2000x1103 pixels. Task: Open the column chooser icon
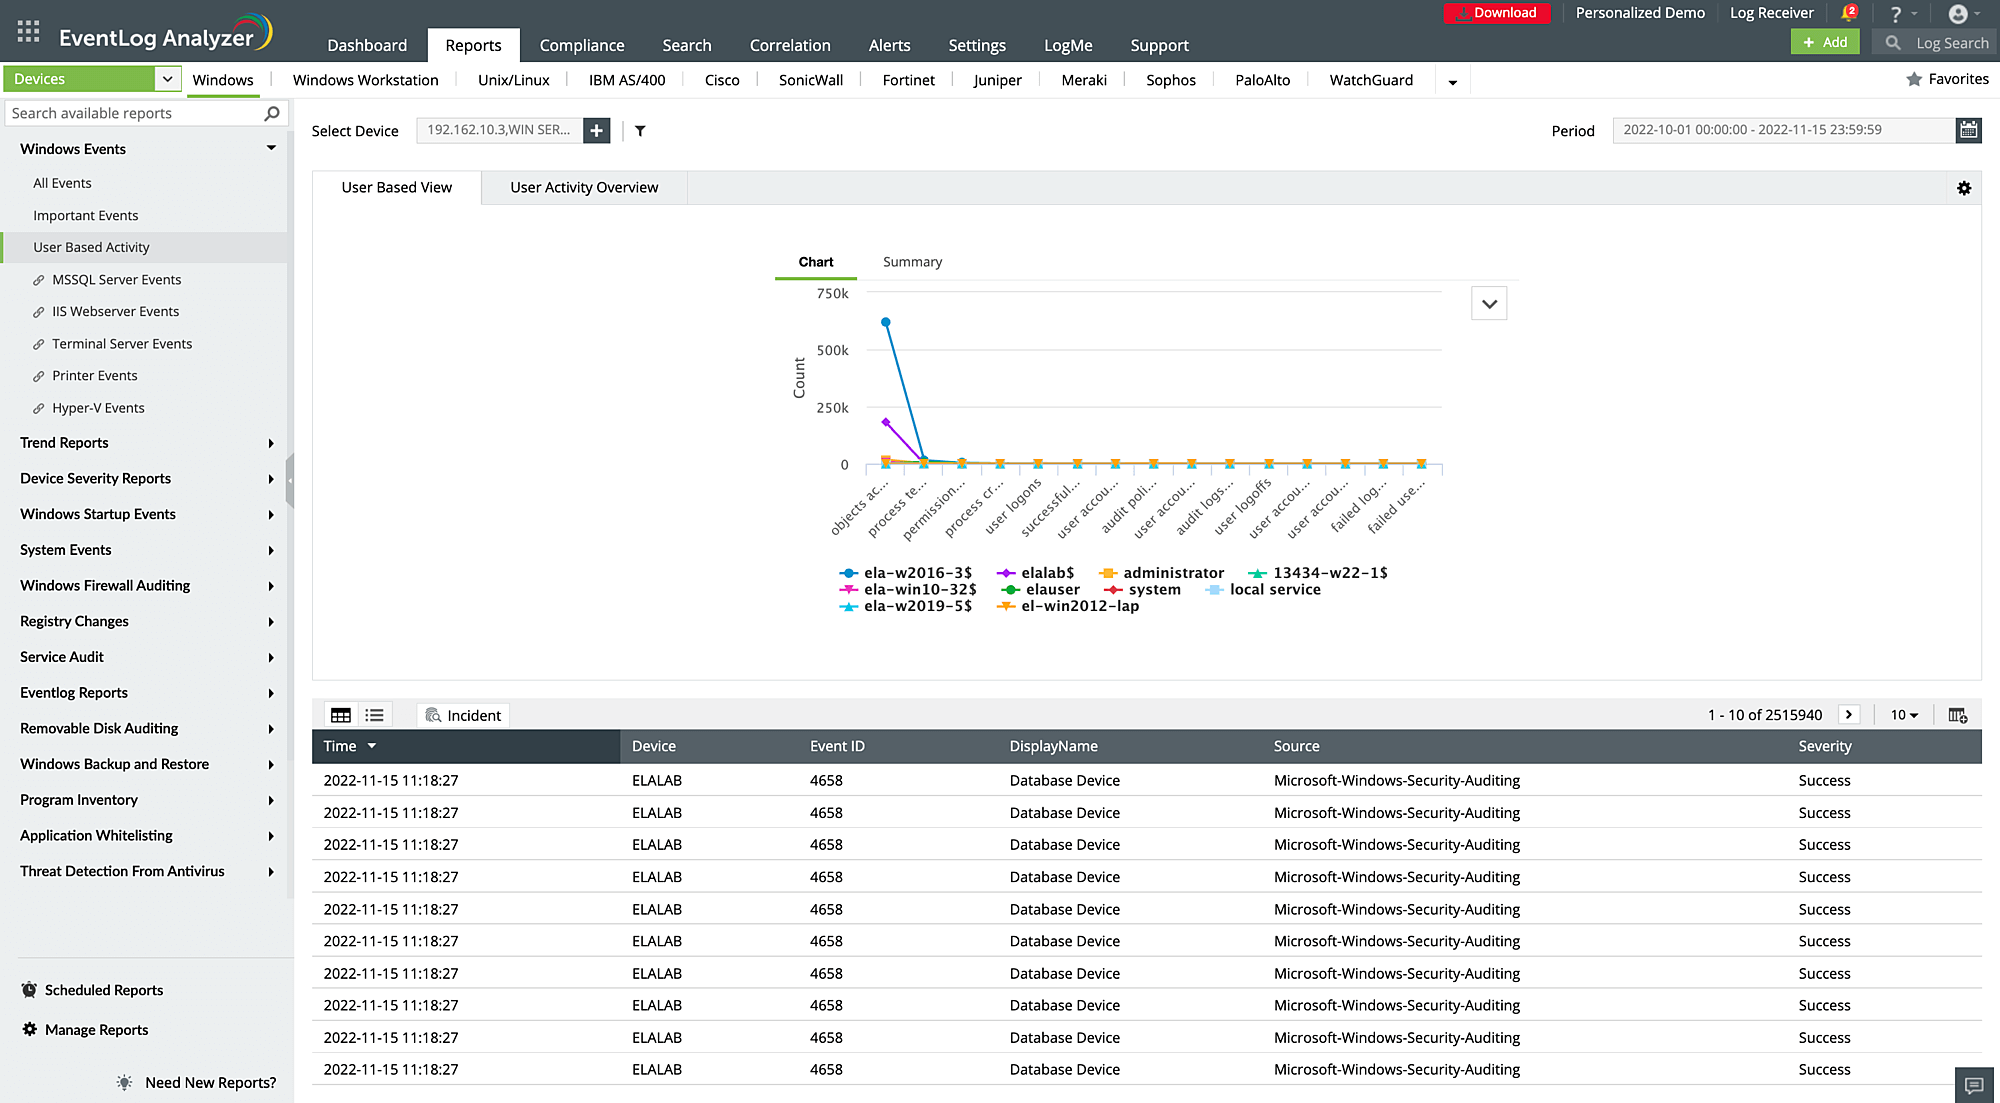click(1957, 715)
